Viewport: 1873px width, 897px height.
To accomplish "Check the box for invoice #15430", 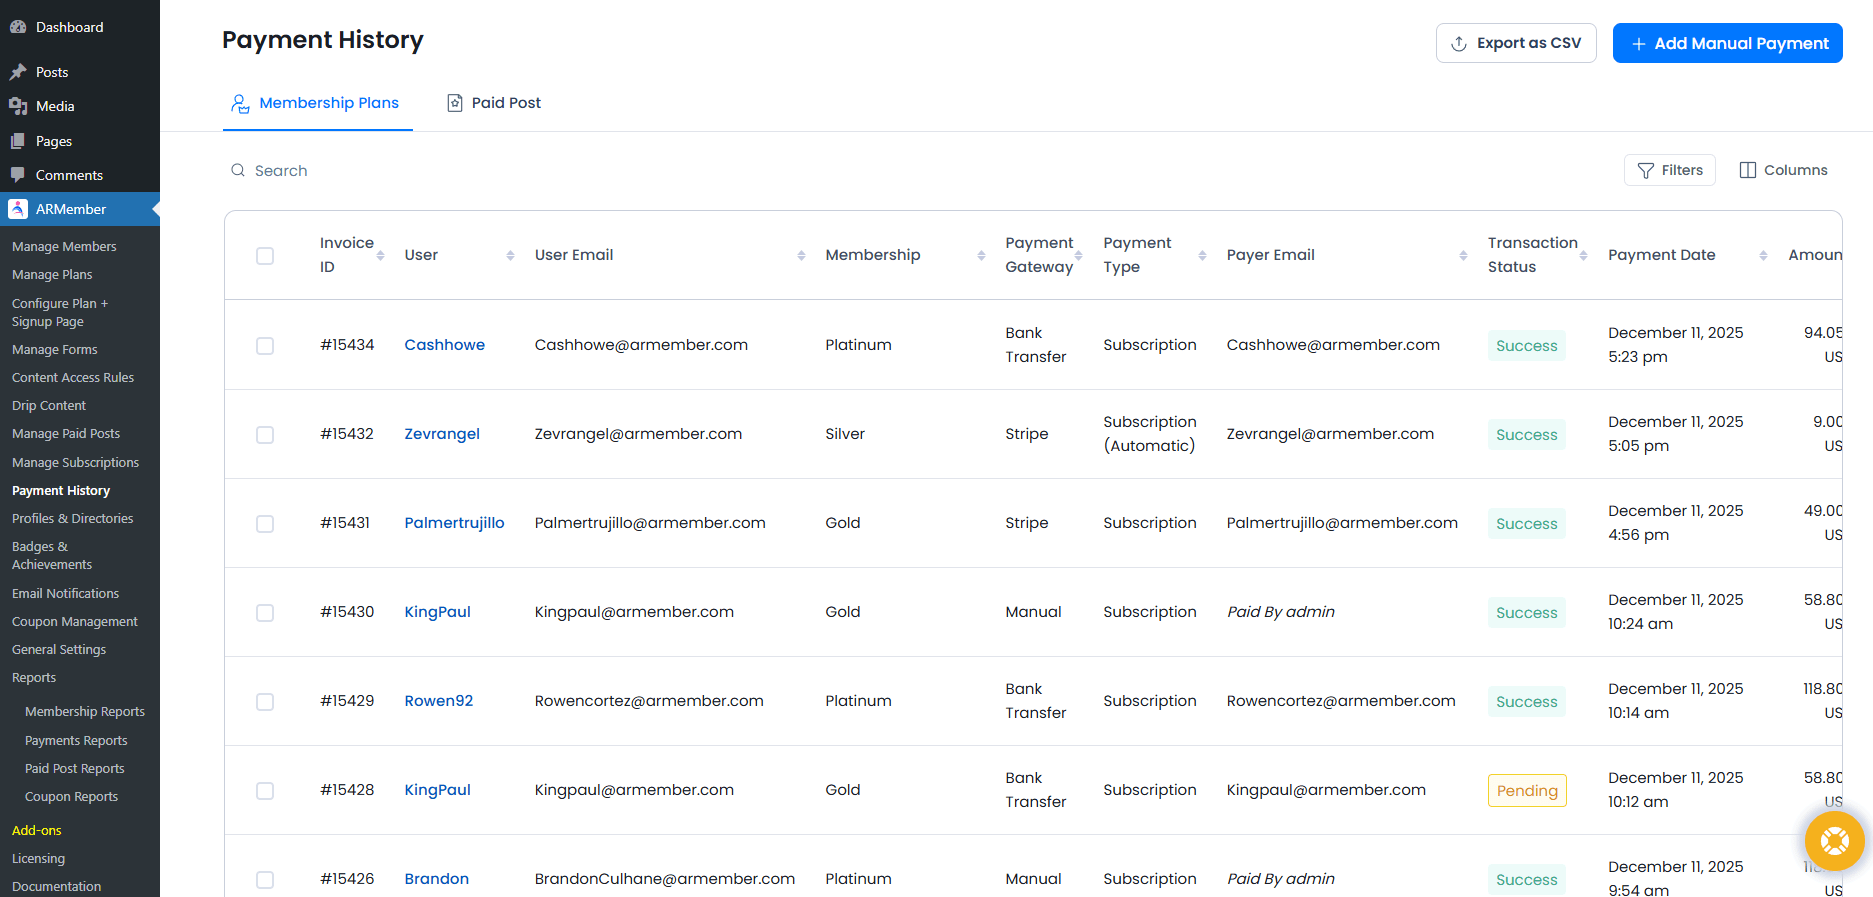I will [x=265, y=613].
